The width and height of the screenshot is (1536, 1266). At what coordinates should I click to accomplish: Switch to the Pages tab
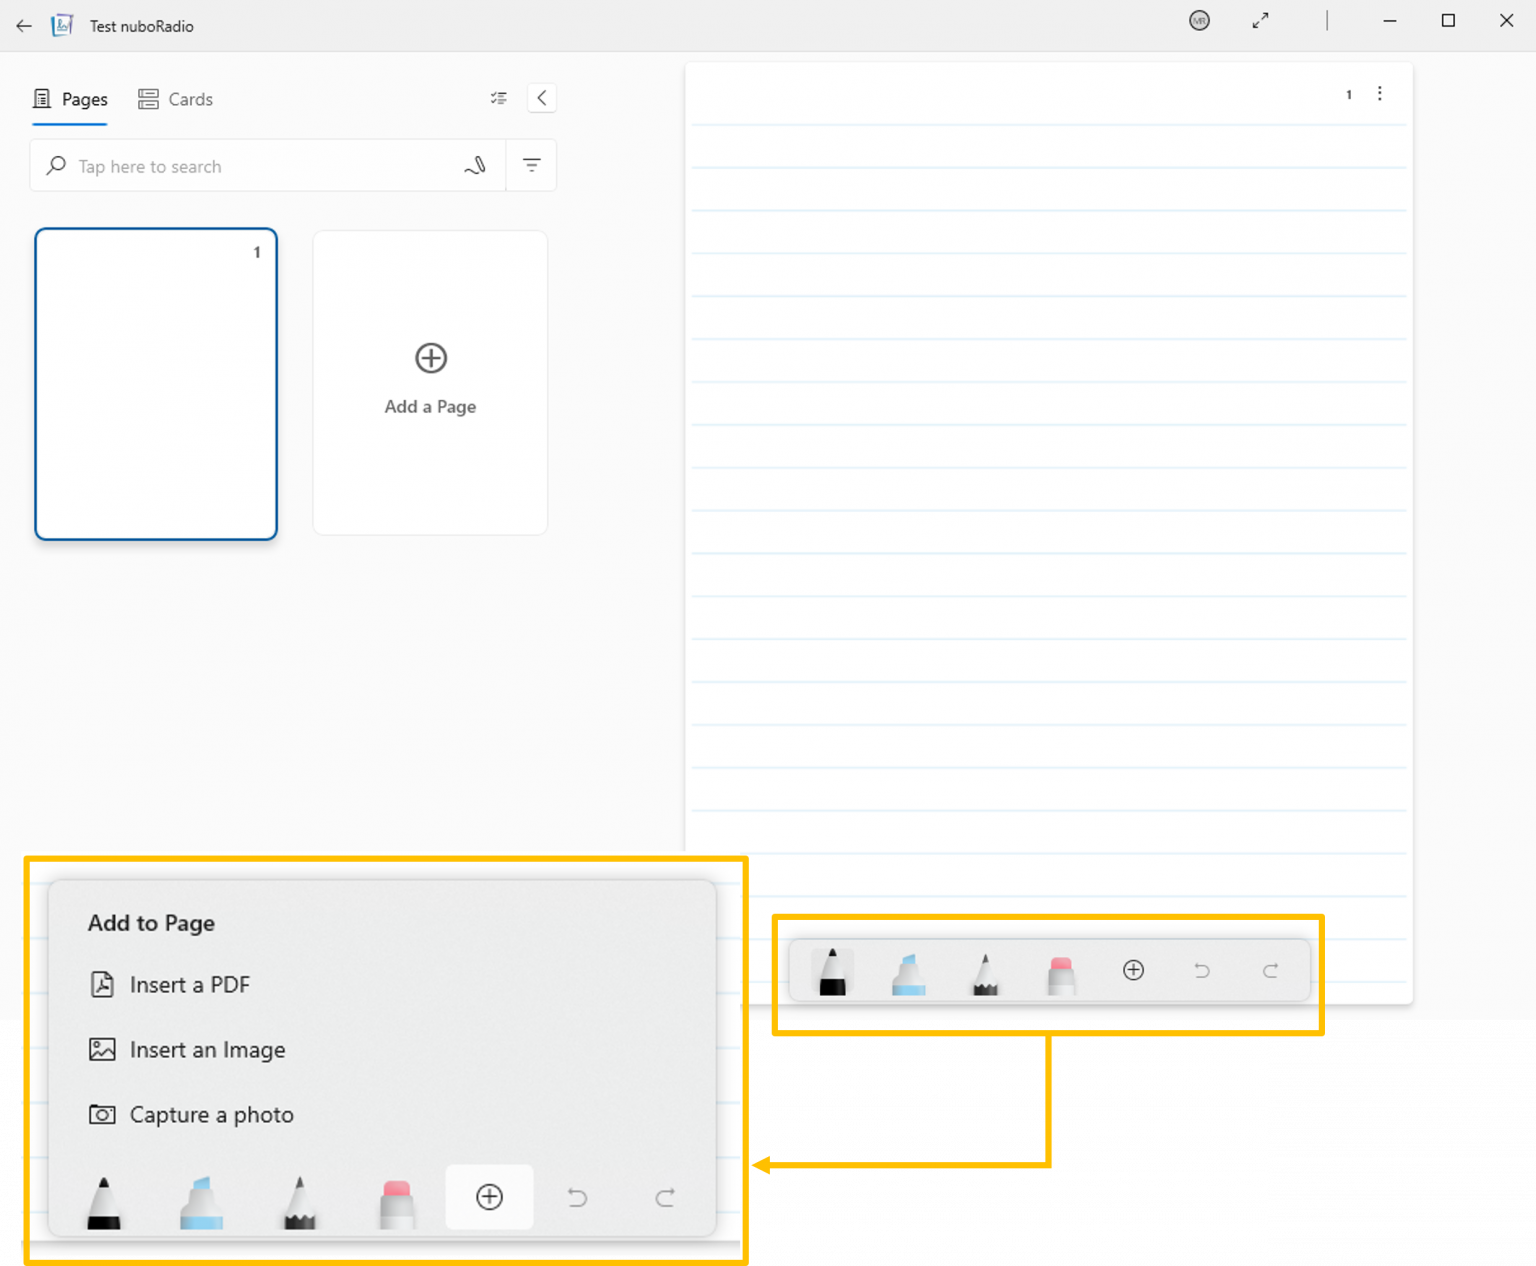point(69,99)
